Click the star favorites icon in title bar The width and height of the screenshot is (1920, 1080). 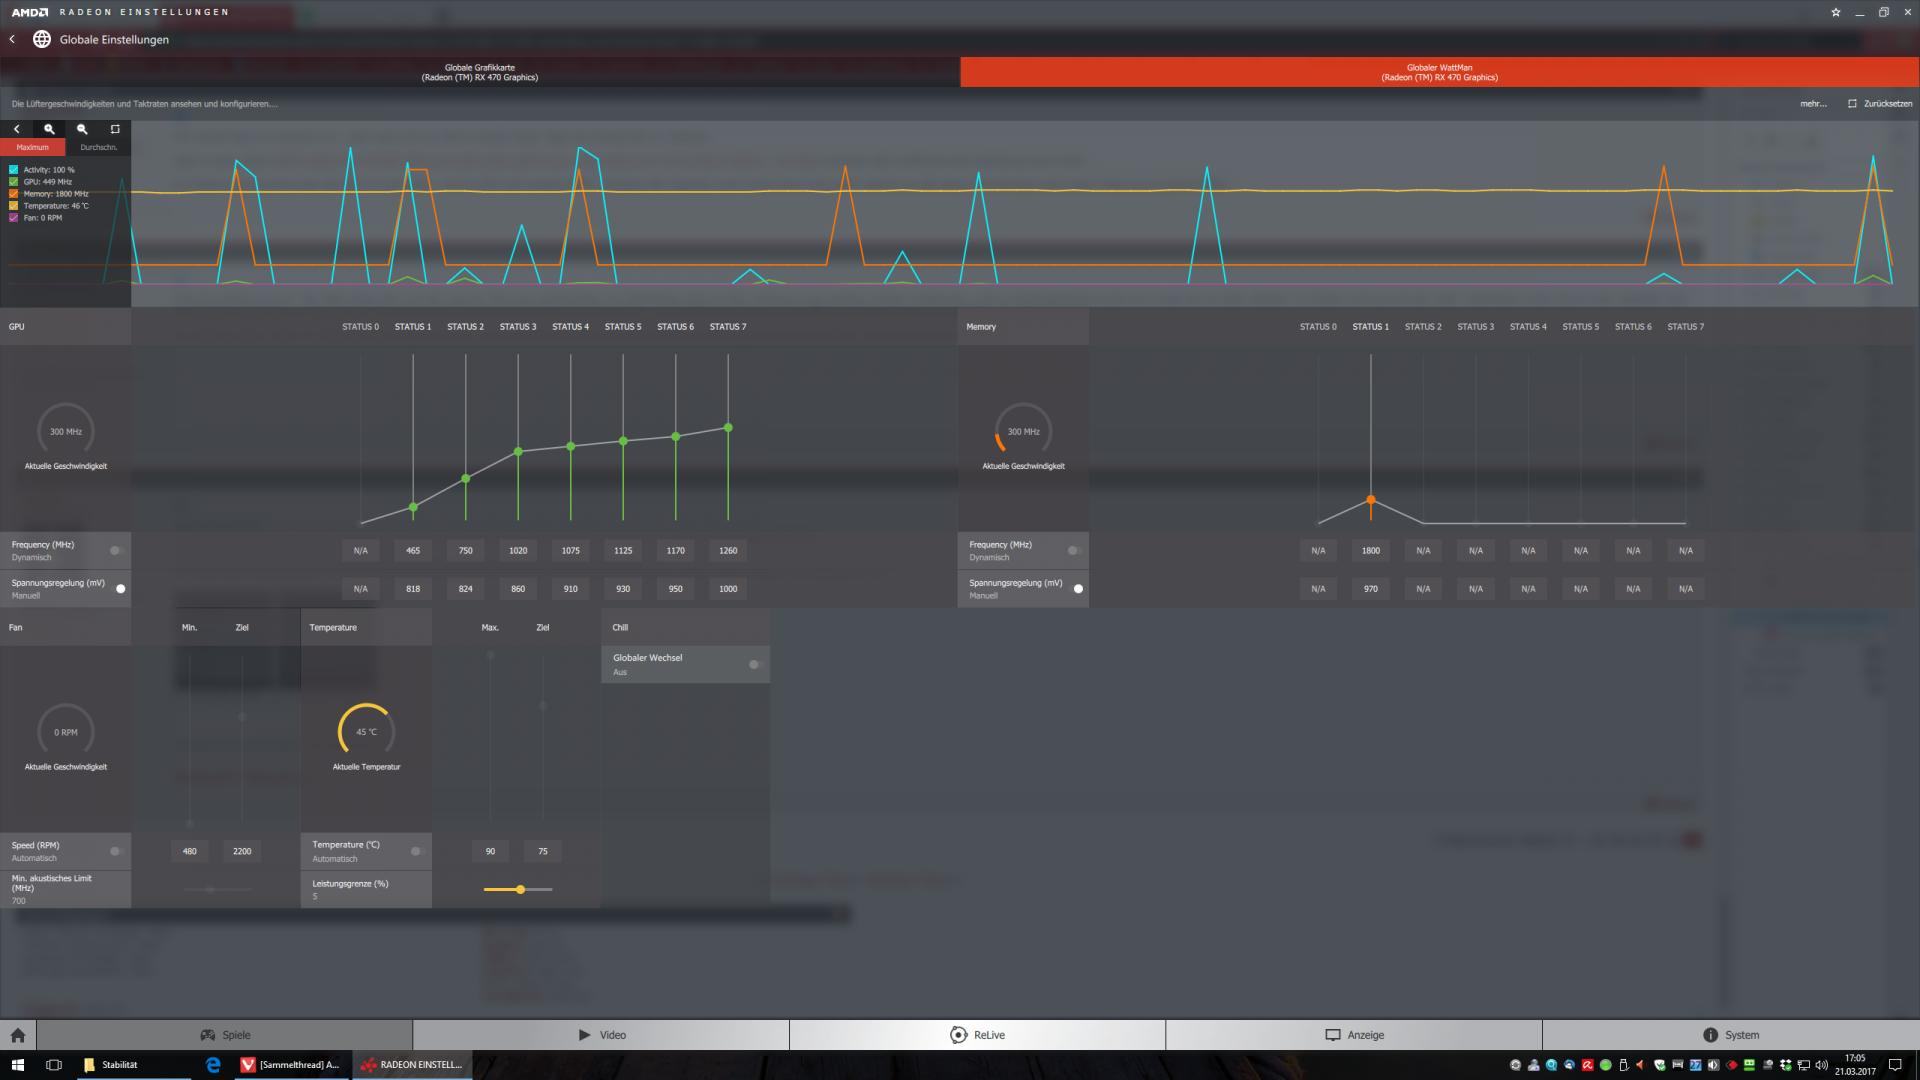(x=1835, y=13)
